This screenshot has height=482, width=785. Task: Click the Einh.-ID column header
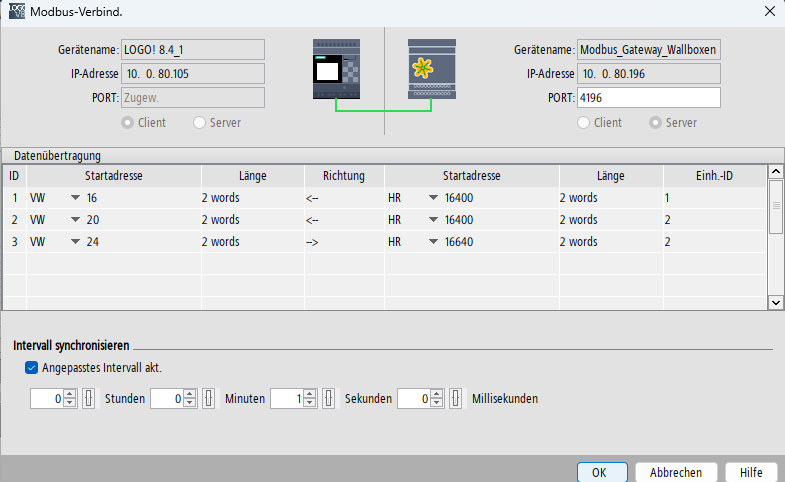[x=714, y=176]
